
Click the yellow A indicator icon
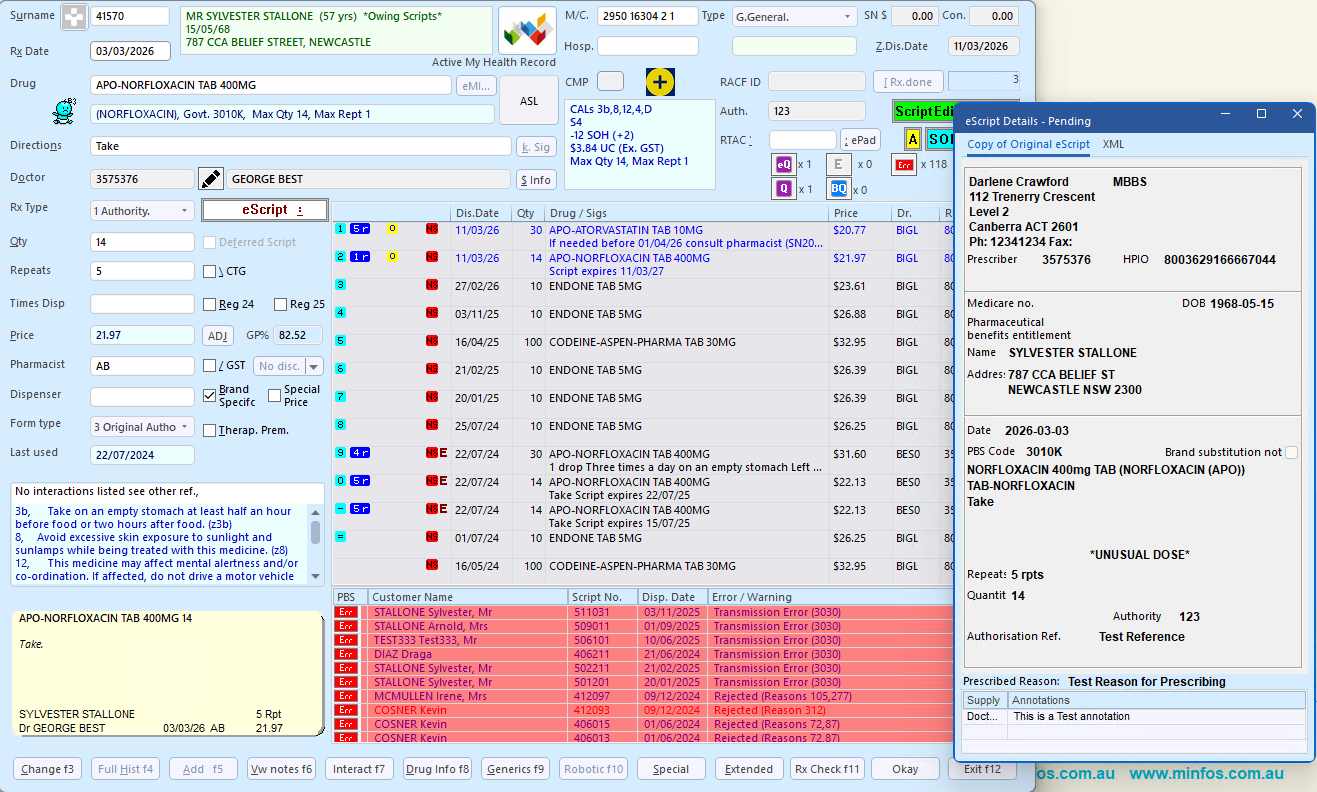(912, 139)
